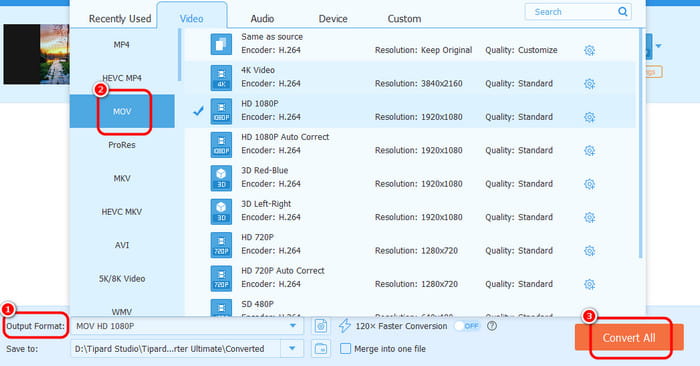Click the HD 720P preset icon
Screen dimensions: 700x366
(x=221, y=245)
